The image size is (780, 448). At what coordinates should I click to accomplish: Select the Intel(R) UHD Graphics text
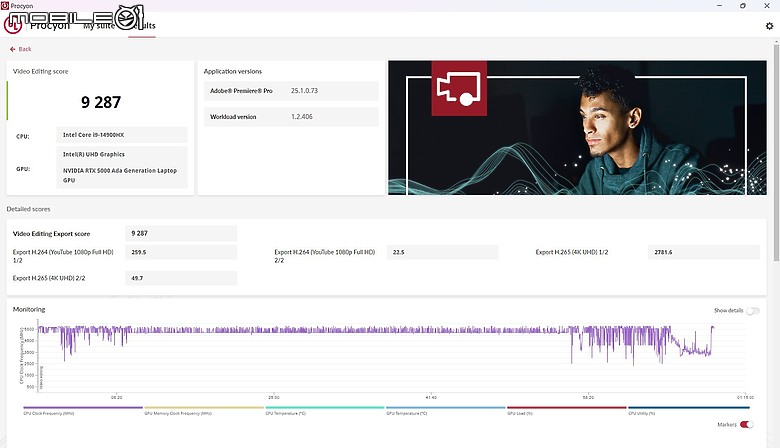tap(94, 154)
